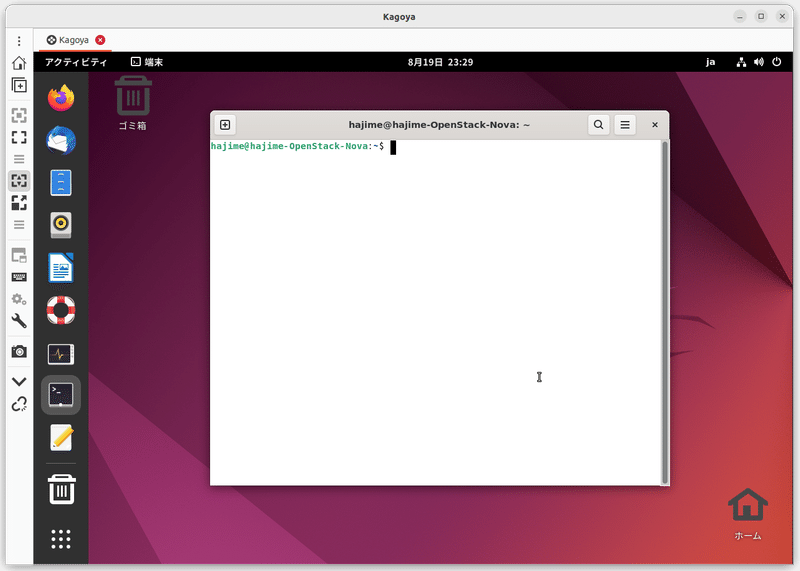Click the gears settings icon in sidebar
Image resolution: width=800 pixels, height=571 pixels.
[19, 299]
